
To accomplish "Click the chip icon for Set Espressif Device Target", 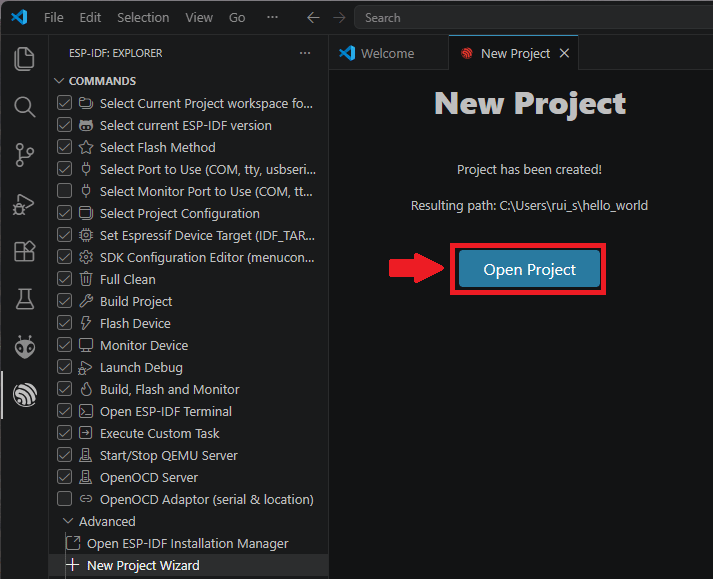I will tap(86, 235).
